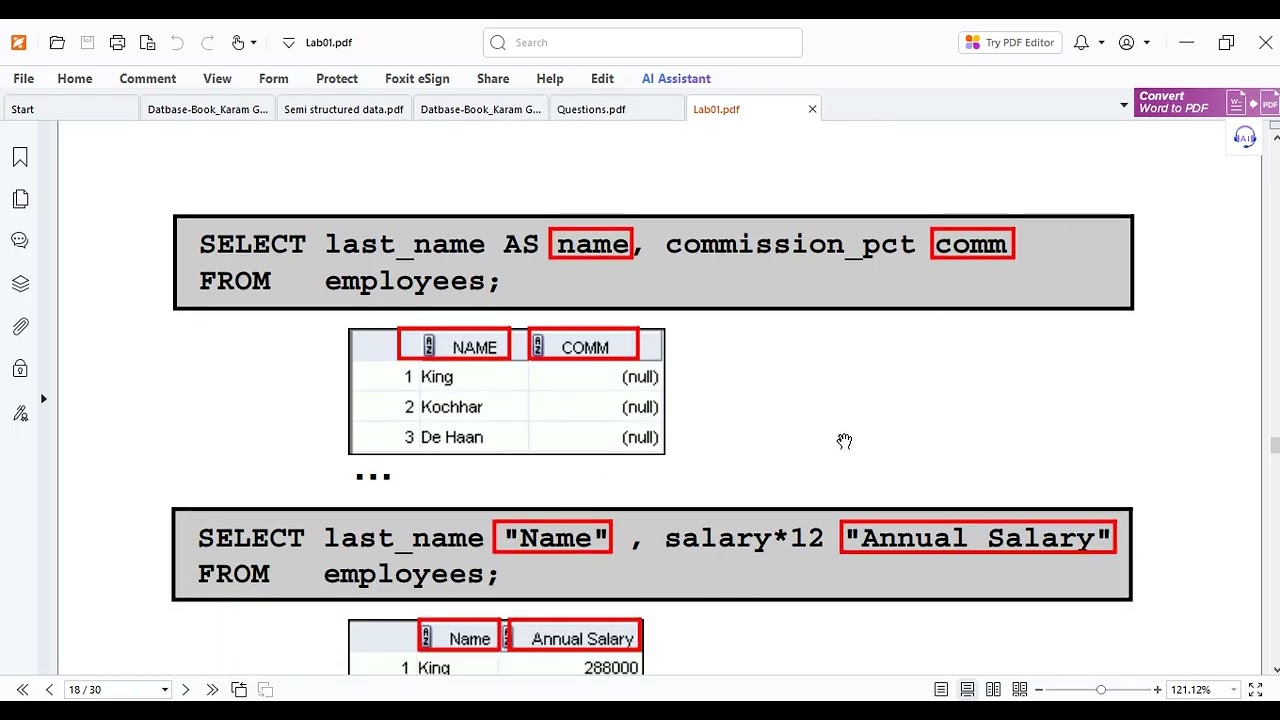The height and width of the screenshot is (720, 1280).
Task: Select the Hand tool icon
Action: point(238,43)
